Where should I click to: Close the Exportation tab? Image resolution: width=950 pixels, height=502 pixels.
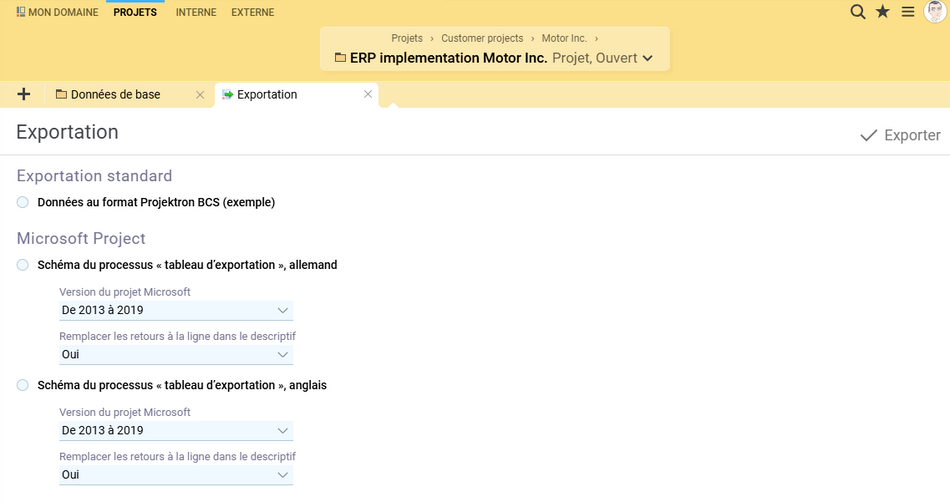[x=368, y=94]
